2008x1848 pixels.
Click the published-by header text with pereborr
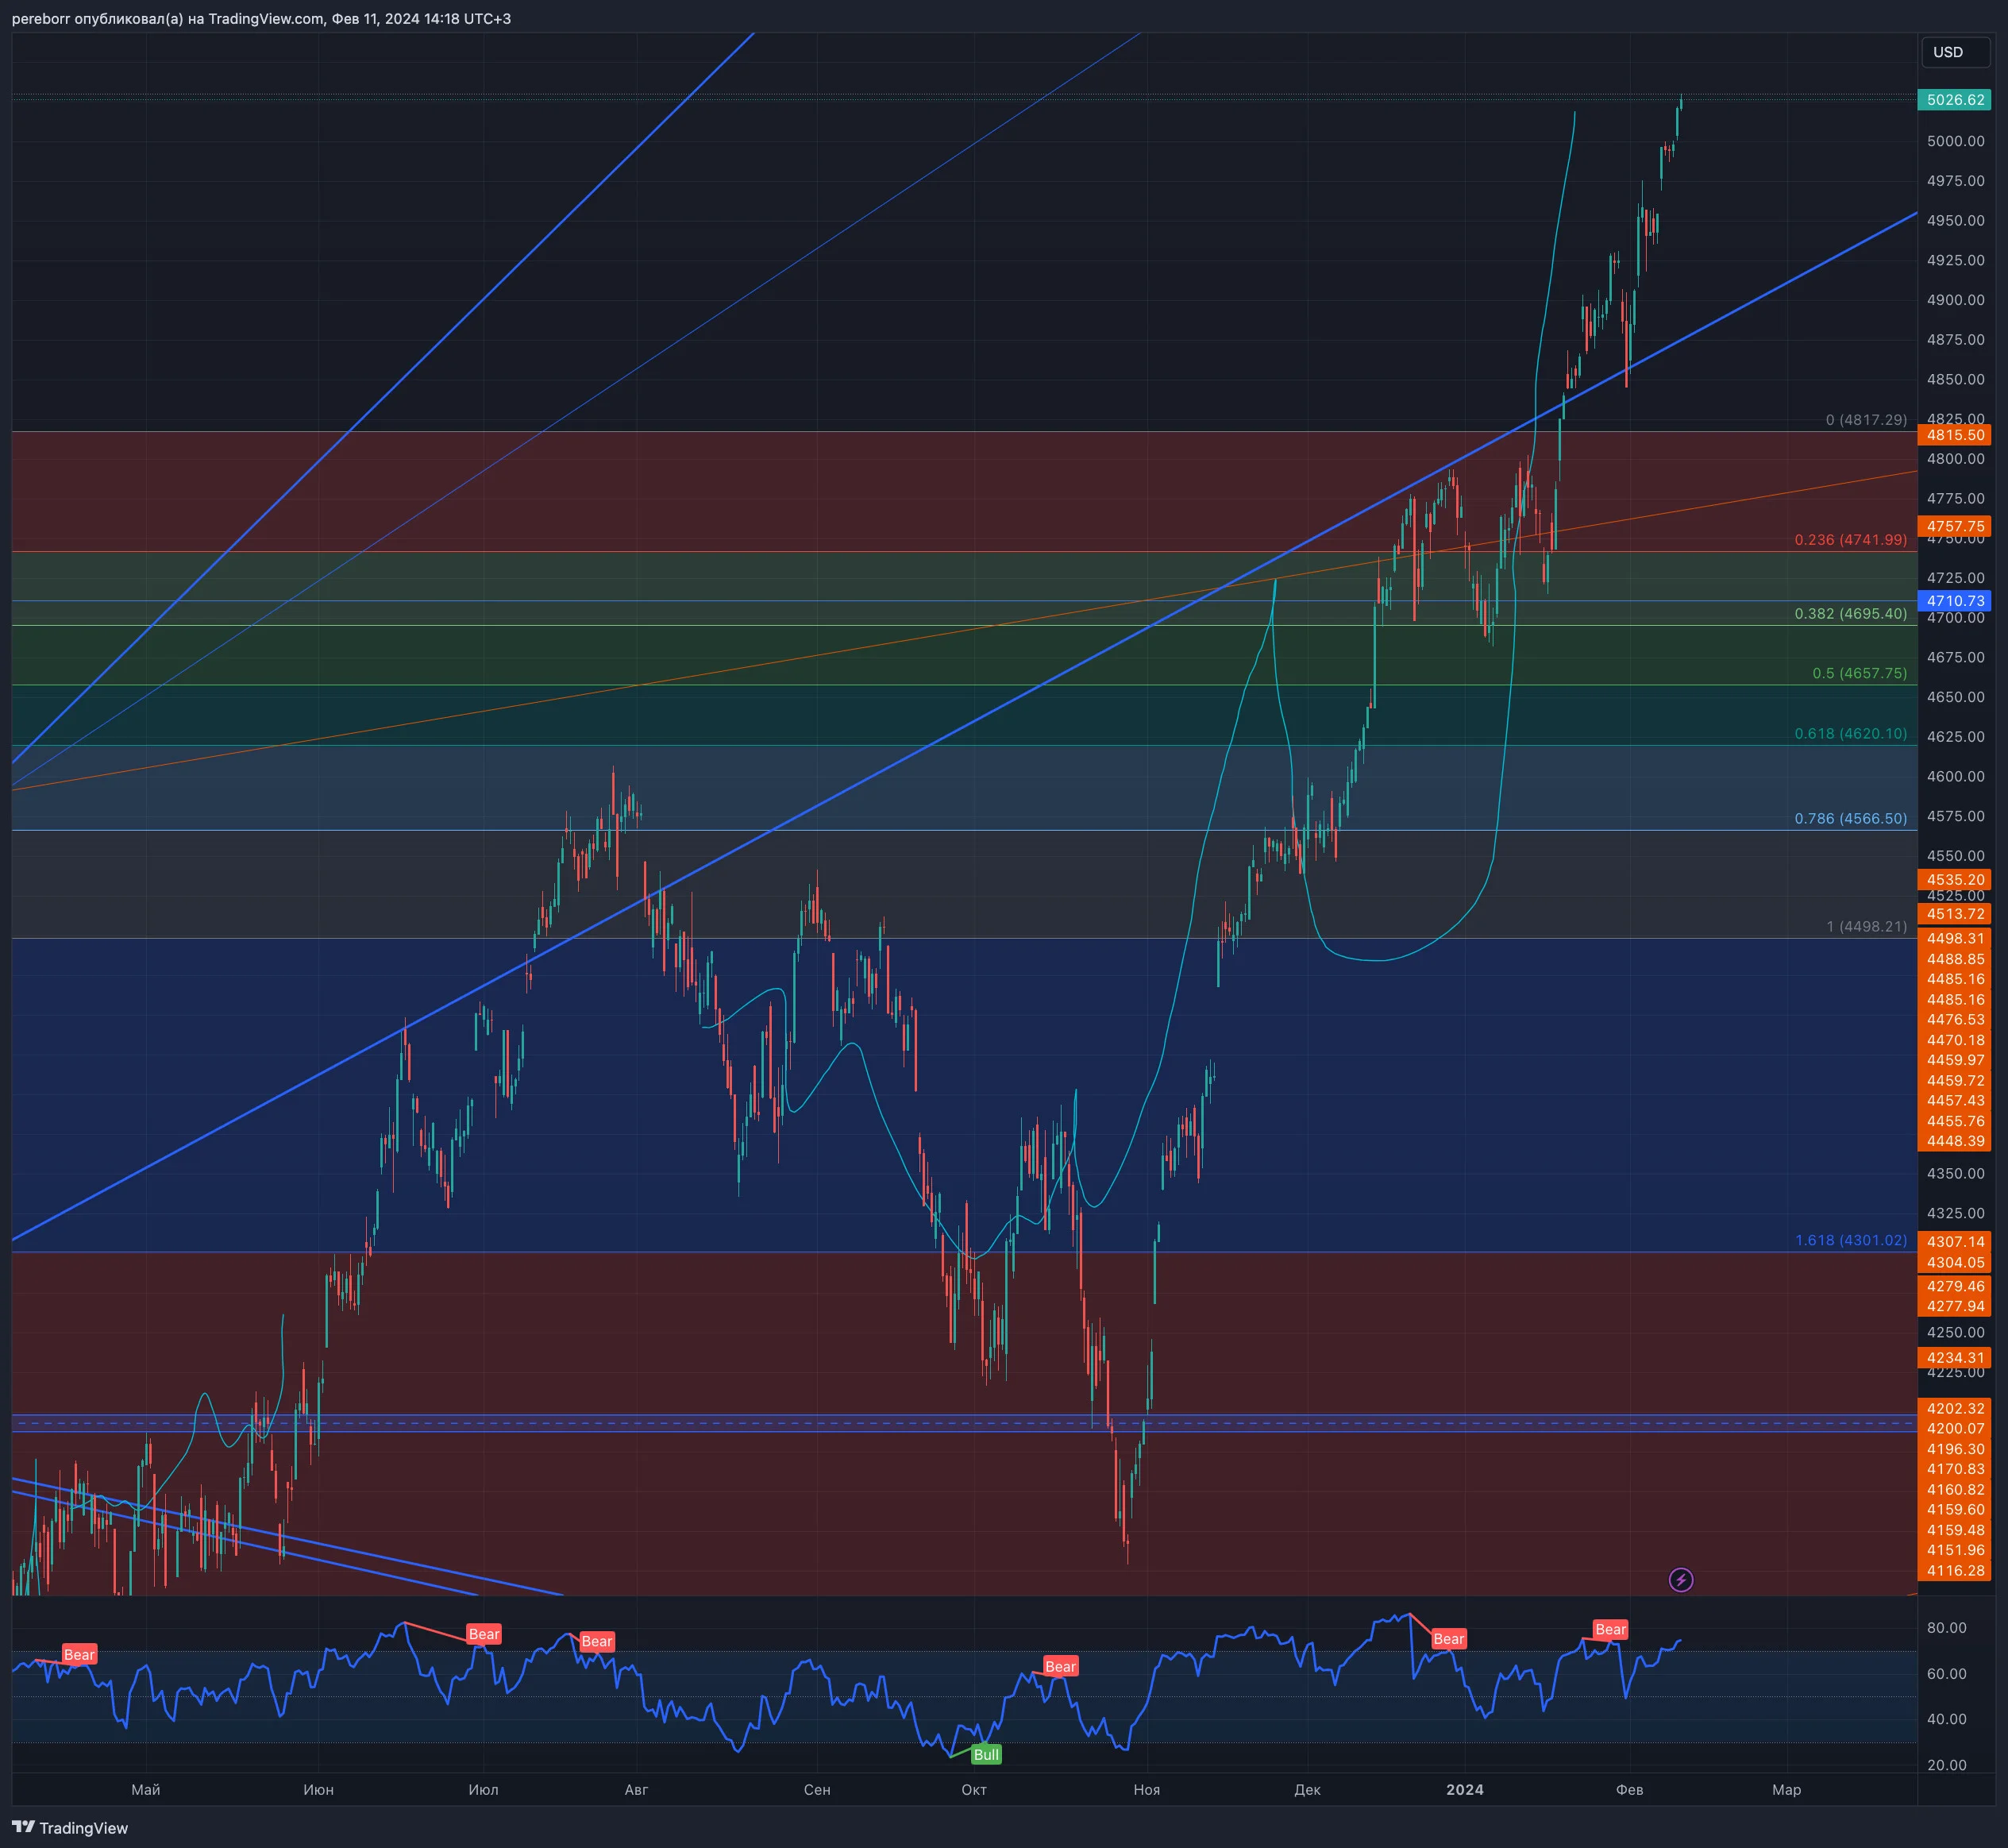[x=261, y=19]
